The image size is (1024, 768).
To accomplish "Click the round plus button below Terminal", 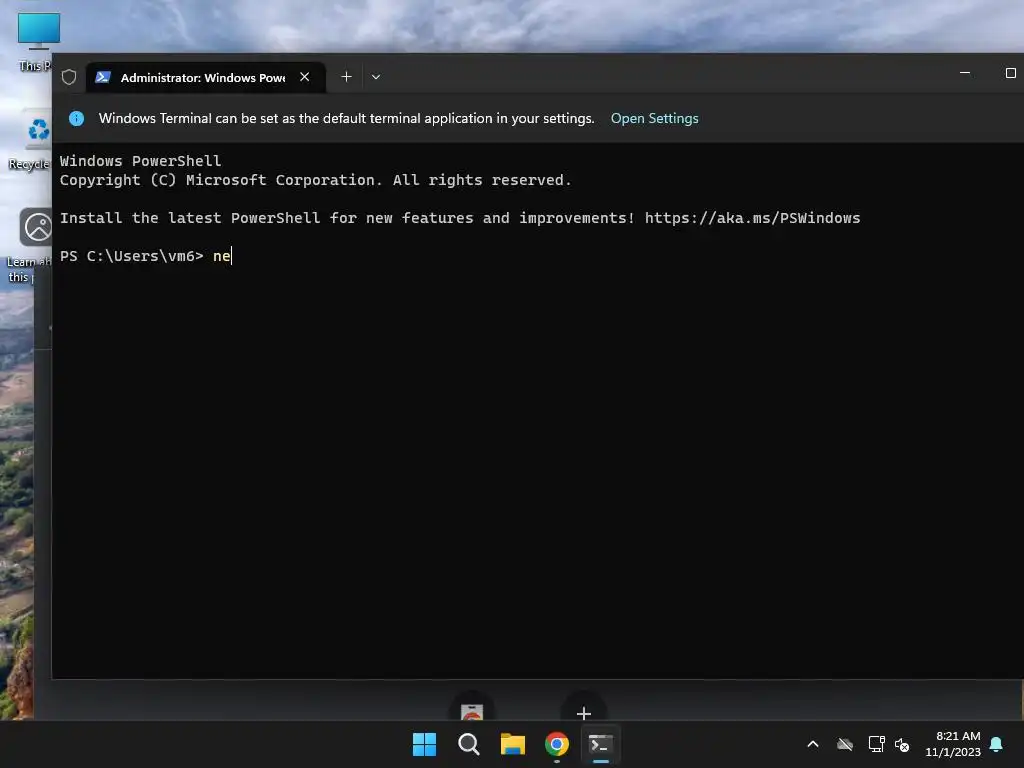I will click(x=584, y=712).
